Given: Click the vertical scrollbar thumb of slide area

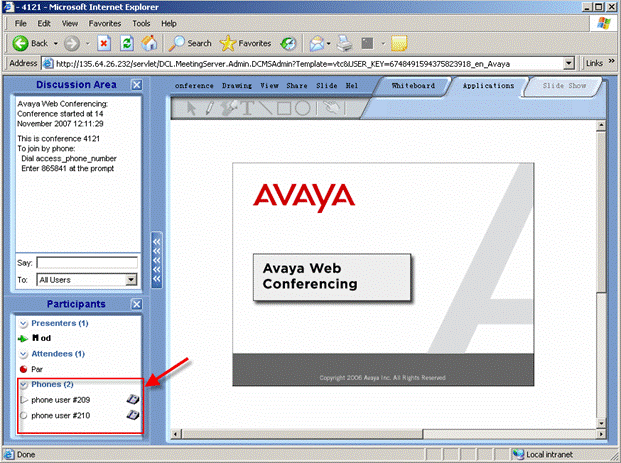Looking at the screenshot, I should (x=601, y=212).
